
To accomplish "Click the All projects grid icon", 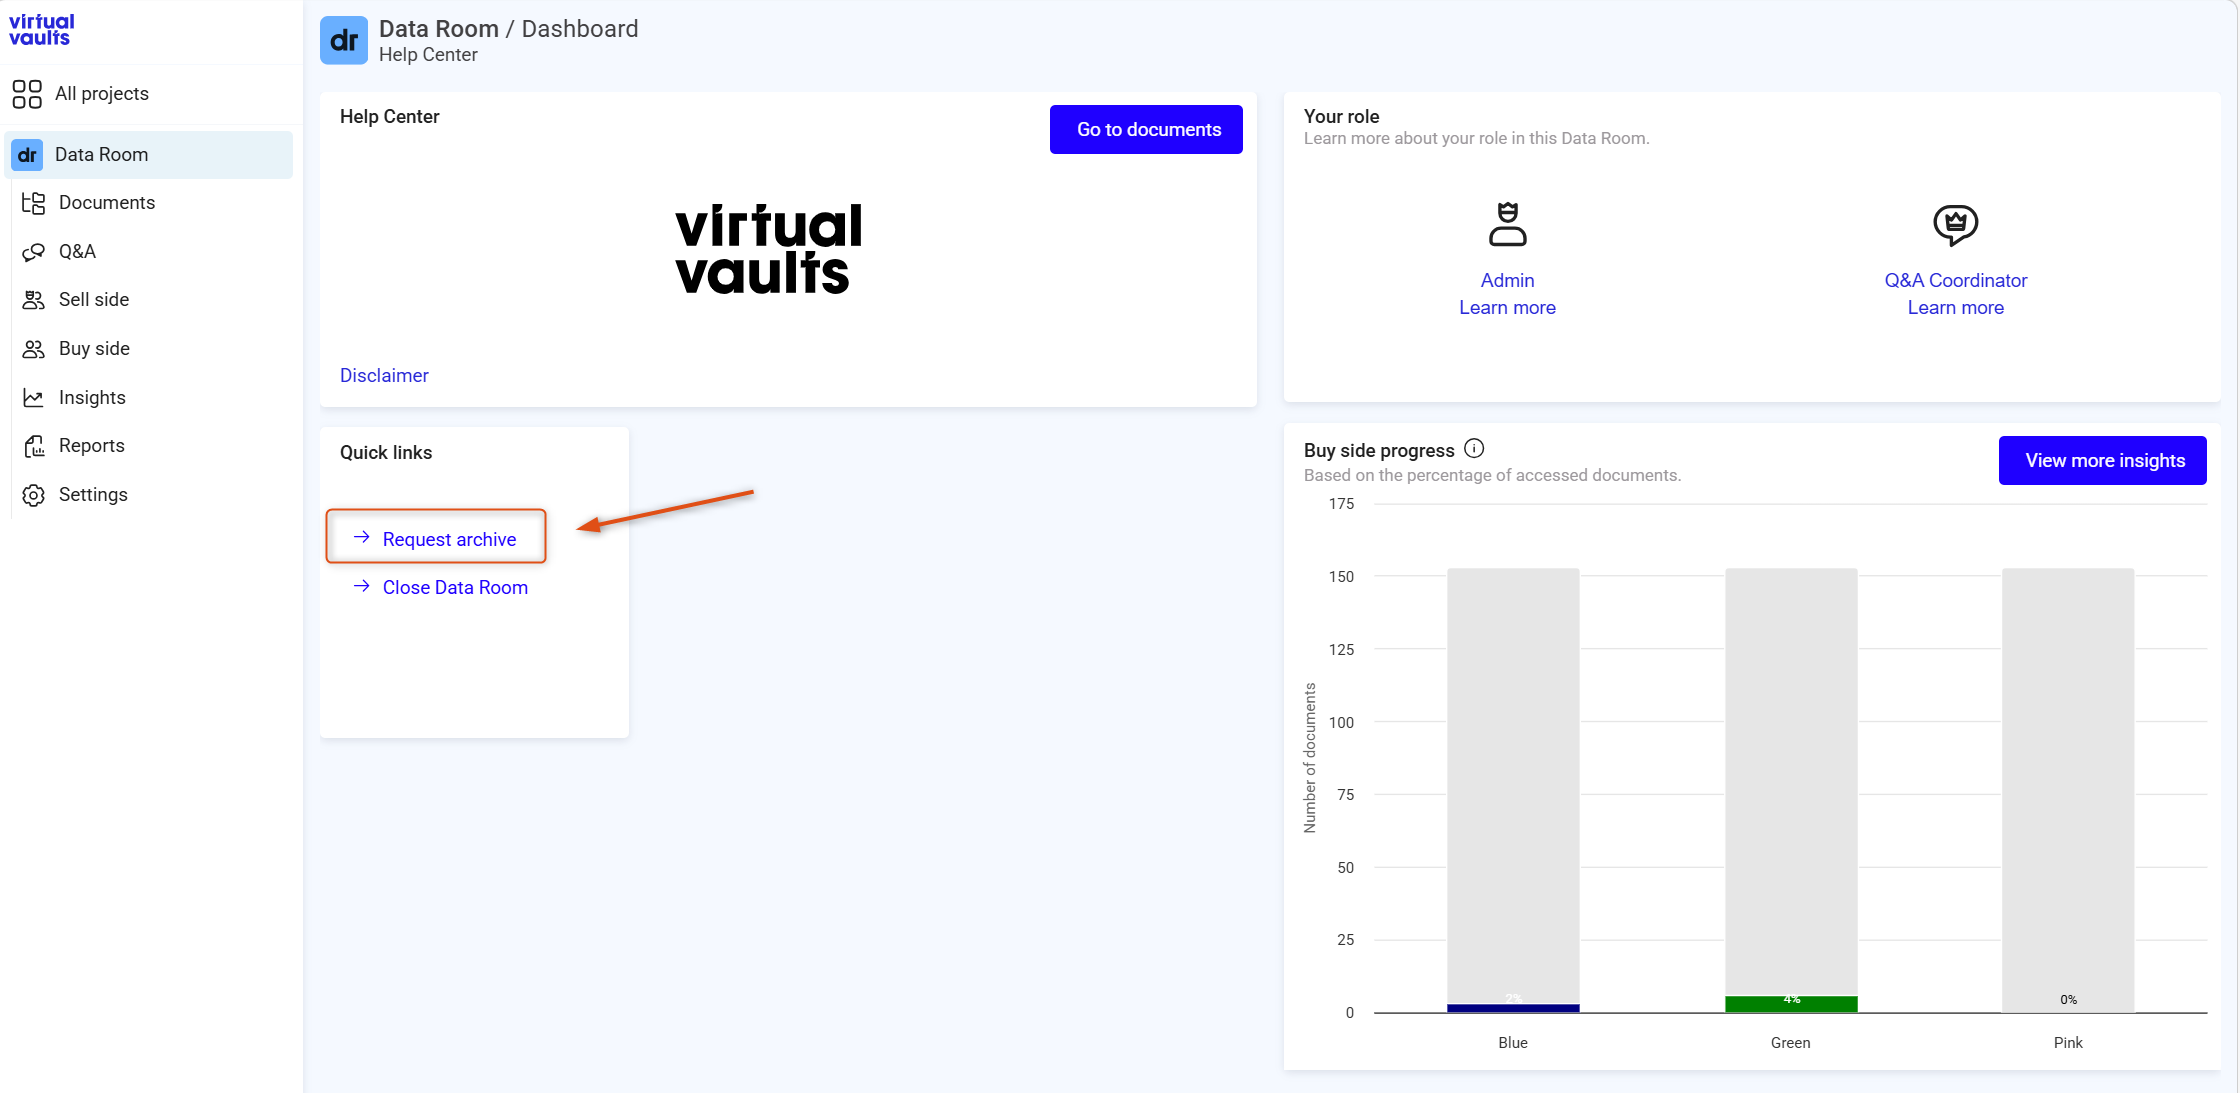I will tap(27, 94).
